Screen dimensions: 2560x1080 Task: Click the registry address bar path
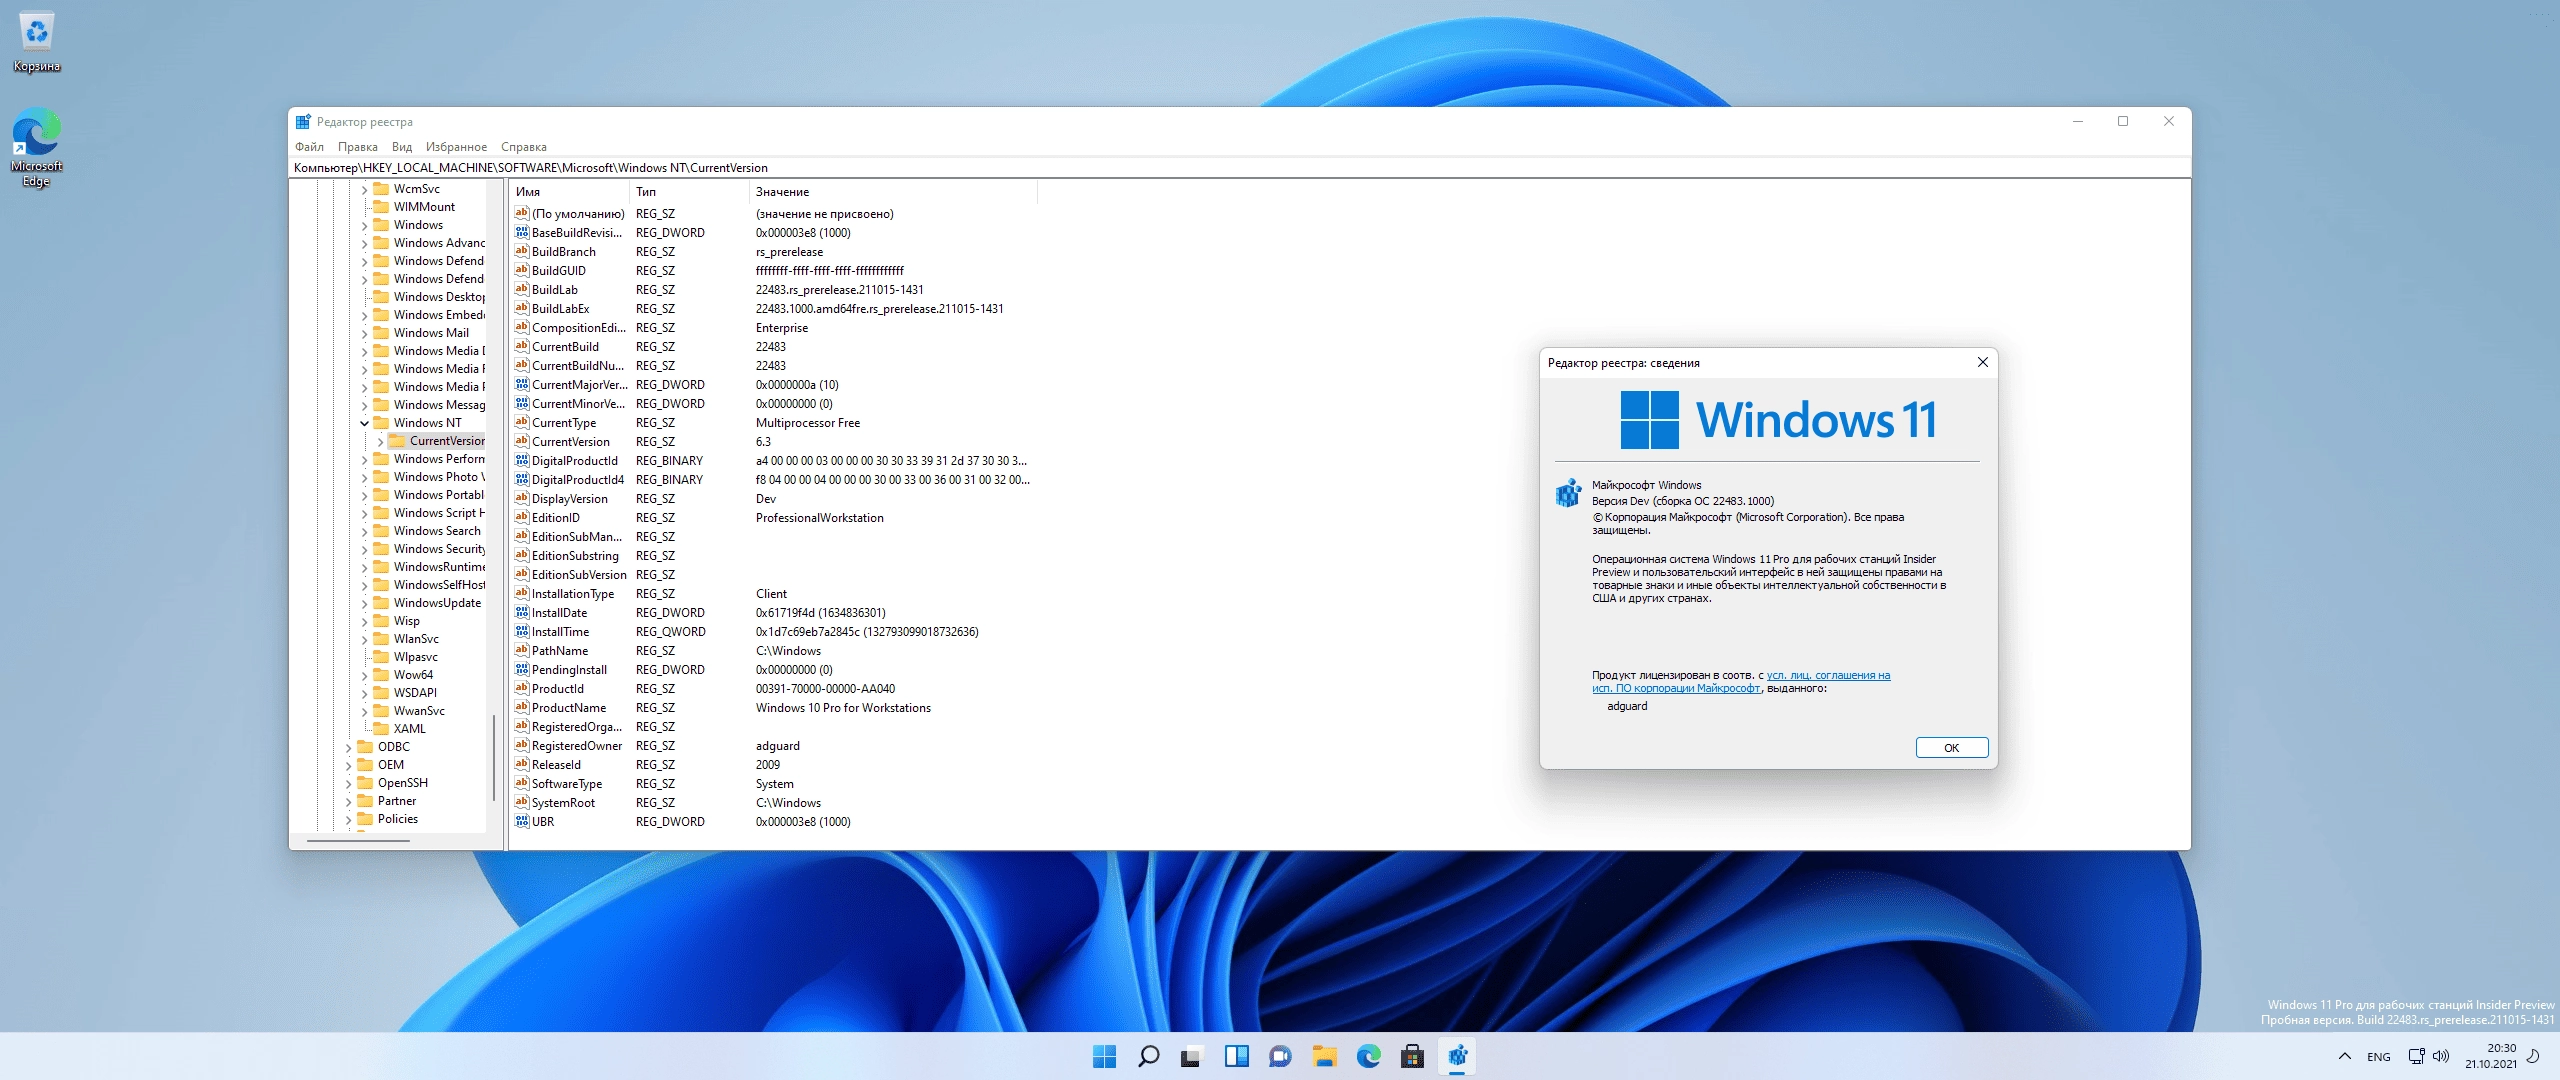point(1240,168)
